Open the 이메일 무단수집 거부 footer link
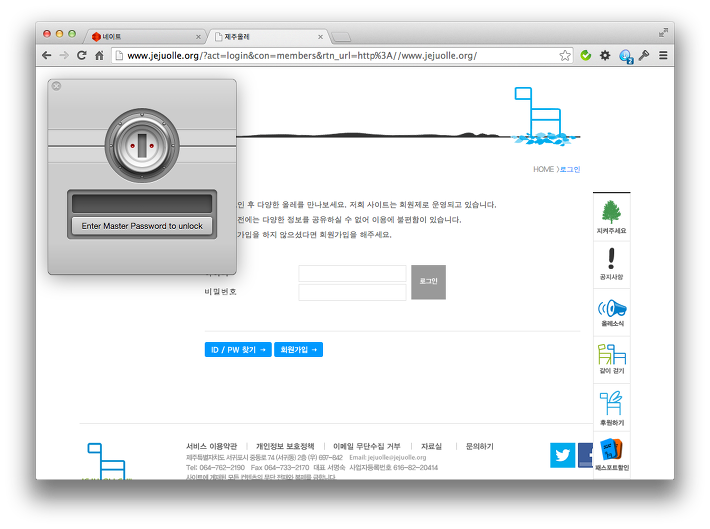Viewport: 710px width, 529px height. (367, 446)
